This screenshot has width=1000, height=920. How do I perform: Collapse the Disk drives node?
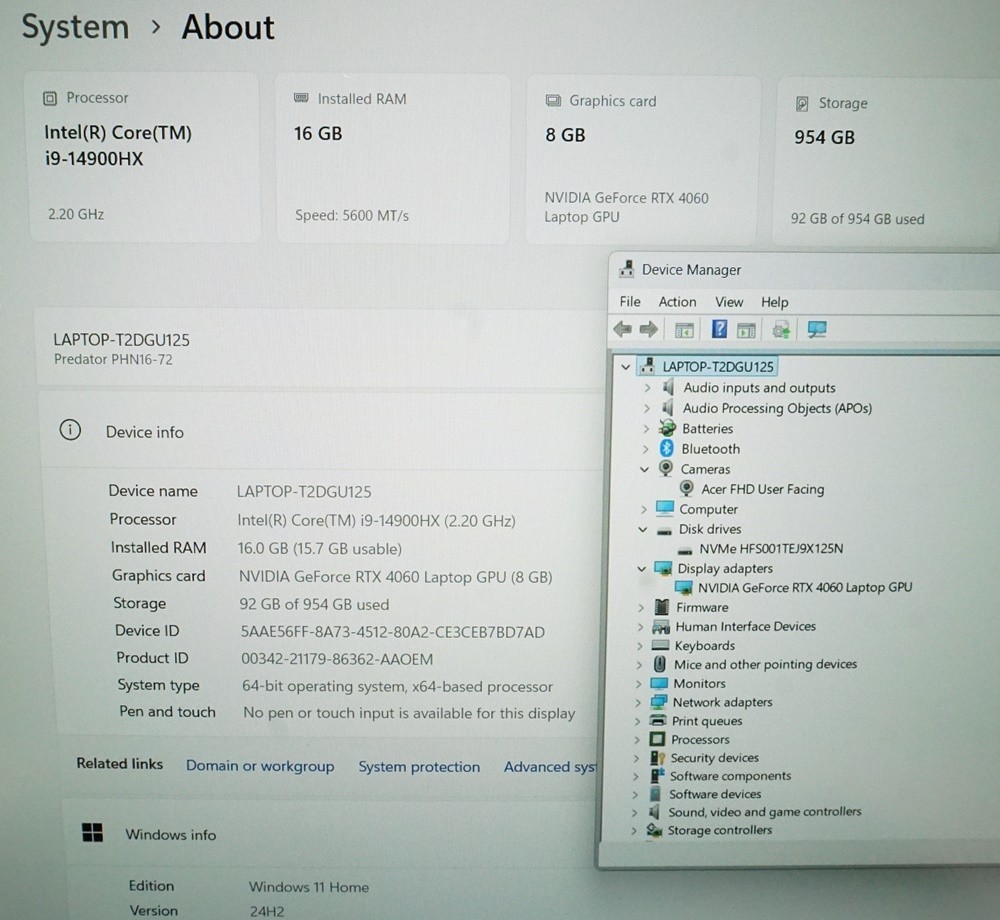click(x=643, y=529)
